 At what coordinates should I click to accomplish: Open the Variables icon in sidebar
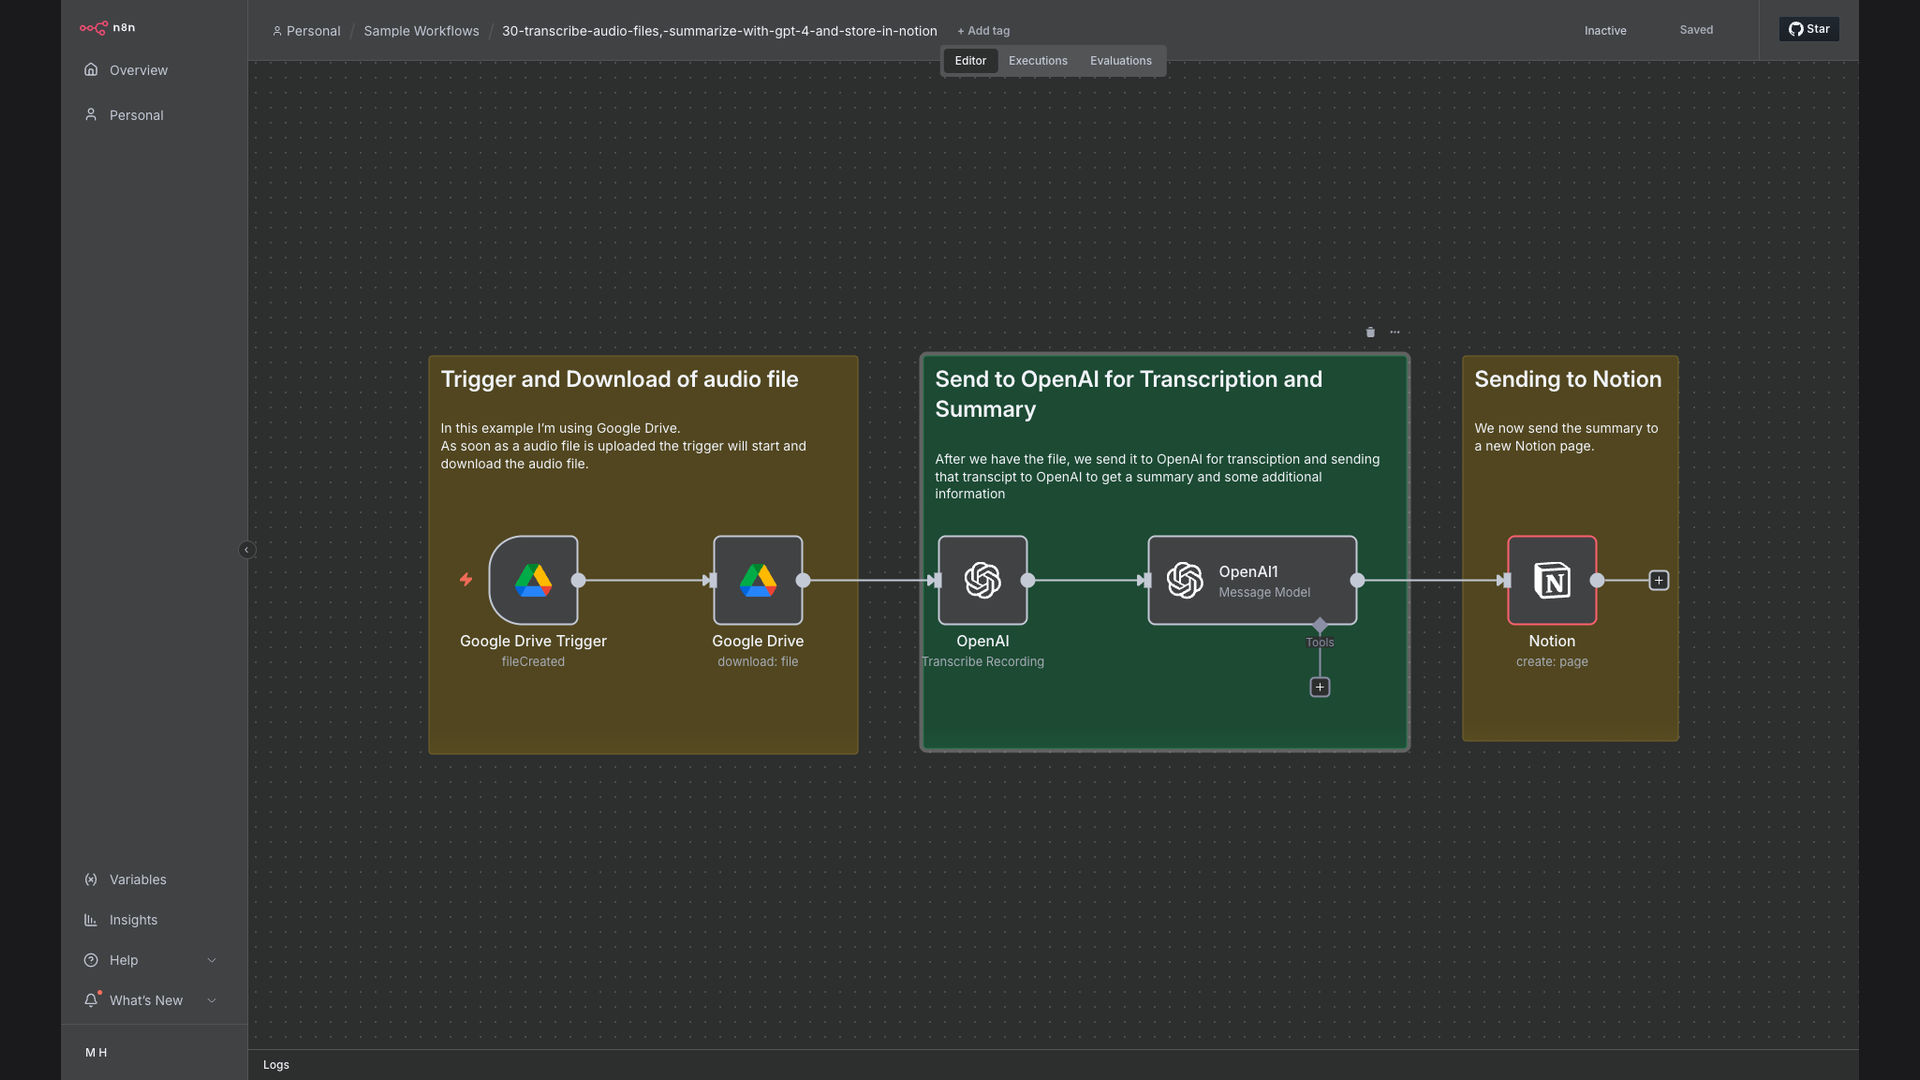[x=91, y=880]
